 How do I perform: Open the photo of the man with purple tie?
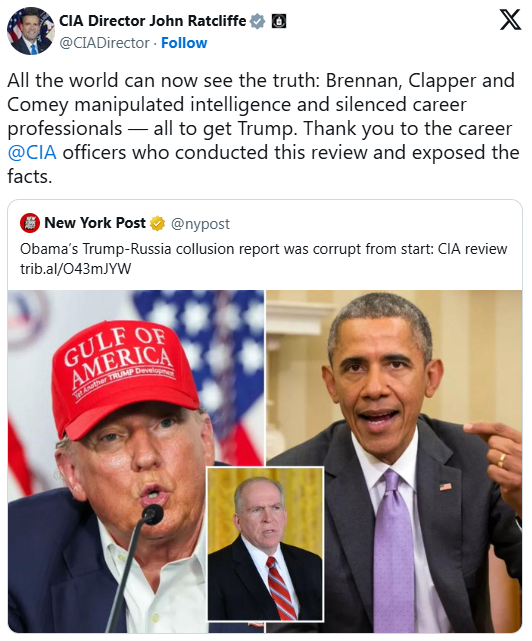[394, 461]
